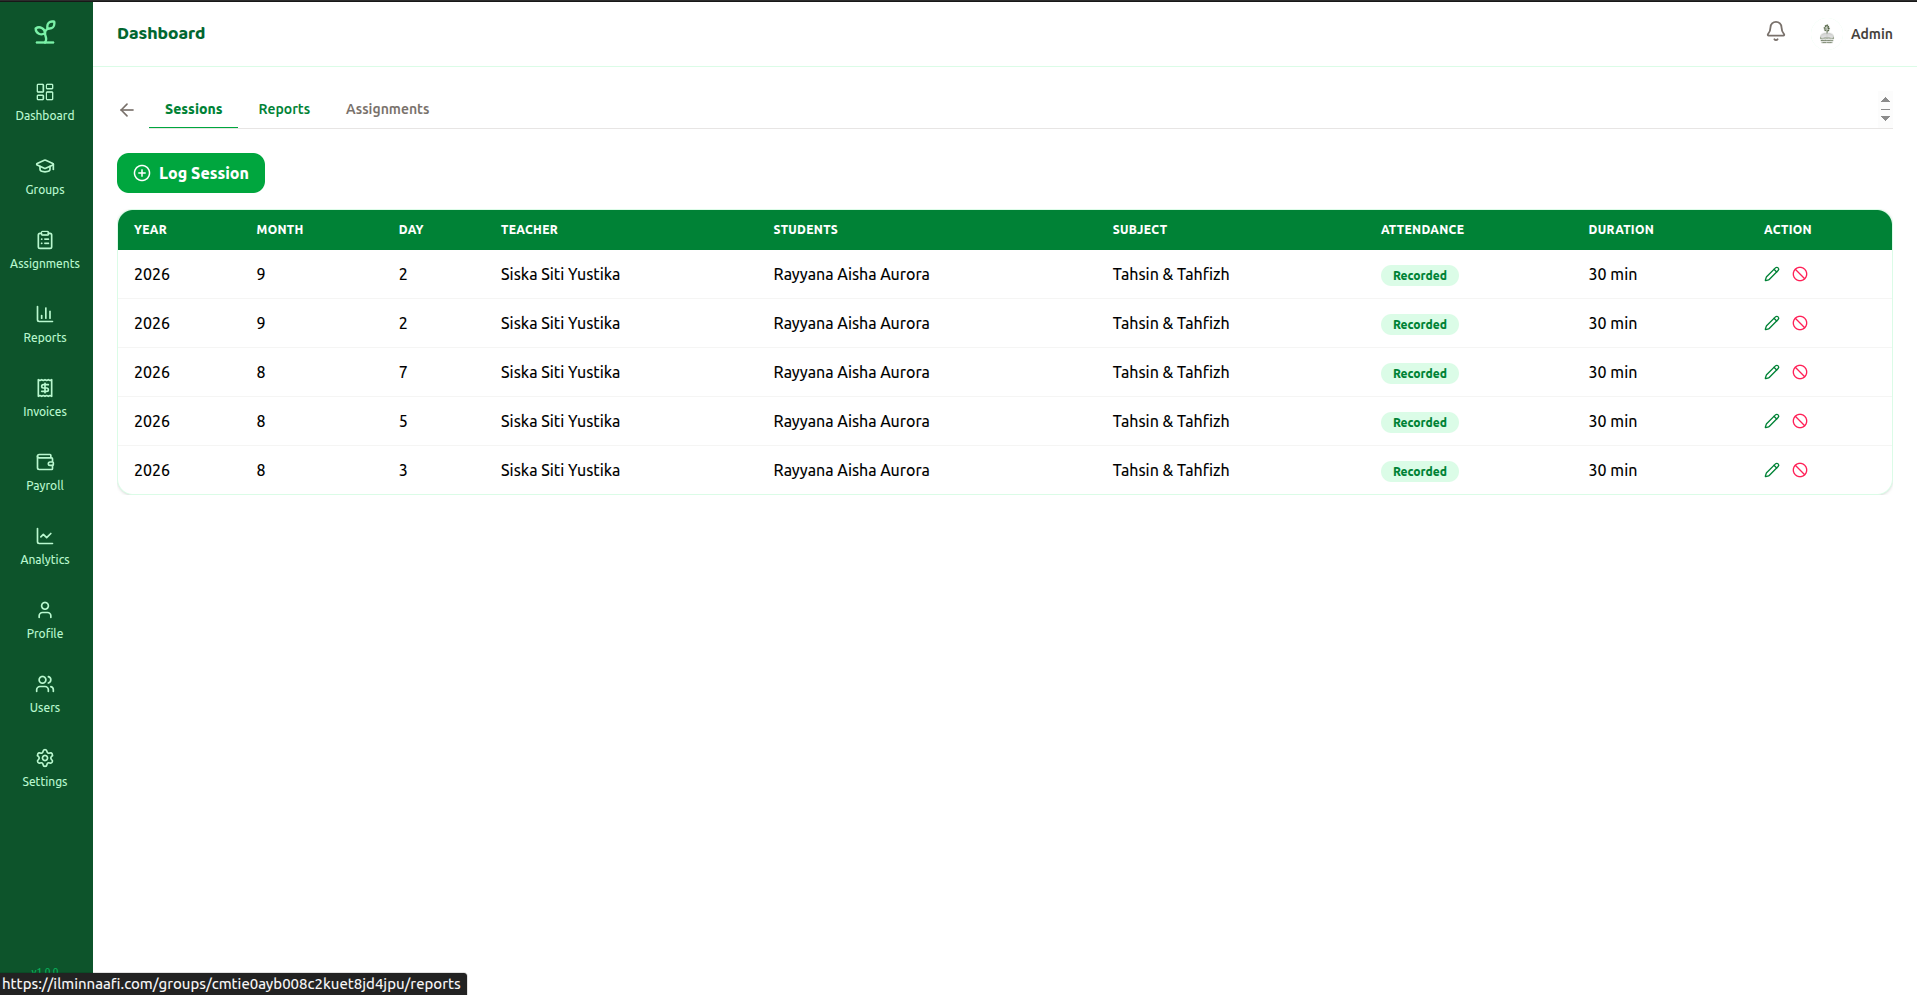This screenshot has height=995, width=1917.
Task: Go back using the left arrow
Action: 127,110
